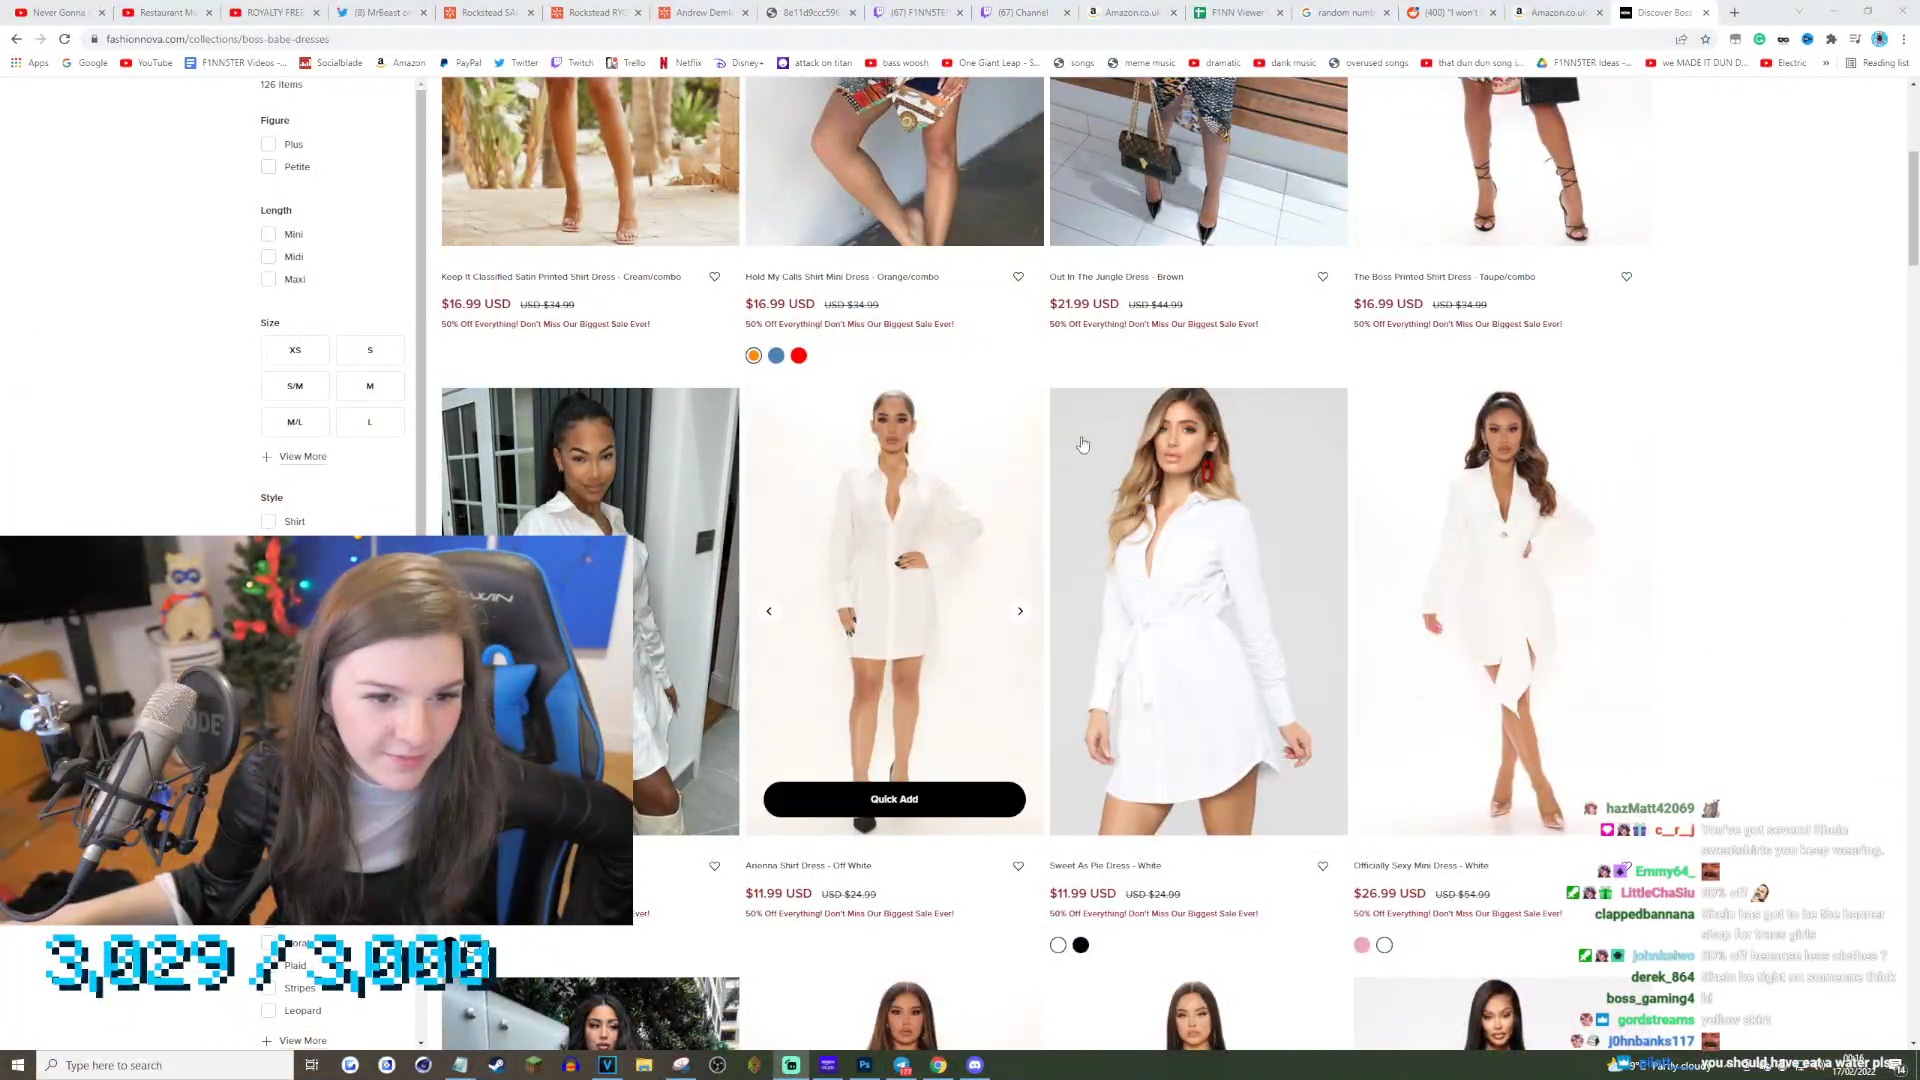
Task: Bookmark this page with star icon
Action: pos(1705,39)
